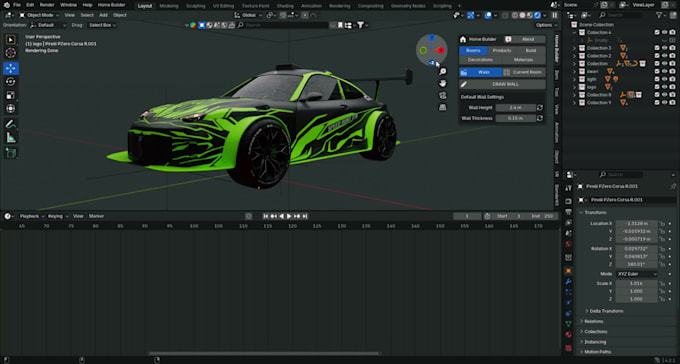Image resolution: width=680 pixels, height=364 pixels.
Task: Expand Collection 9 tree arrow
Action: point(575,103)
